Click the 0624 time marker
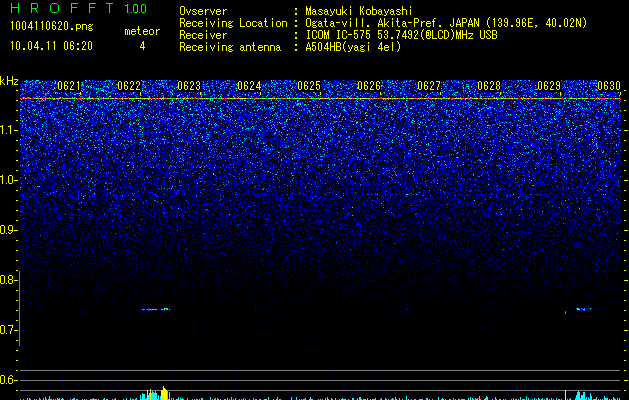 click(x=249, y=86)
